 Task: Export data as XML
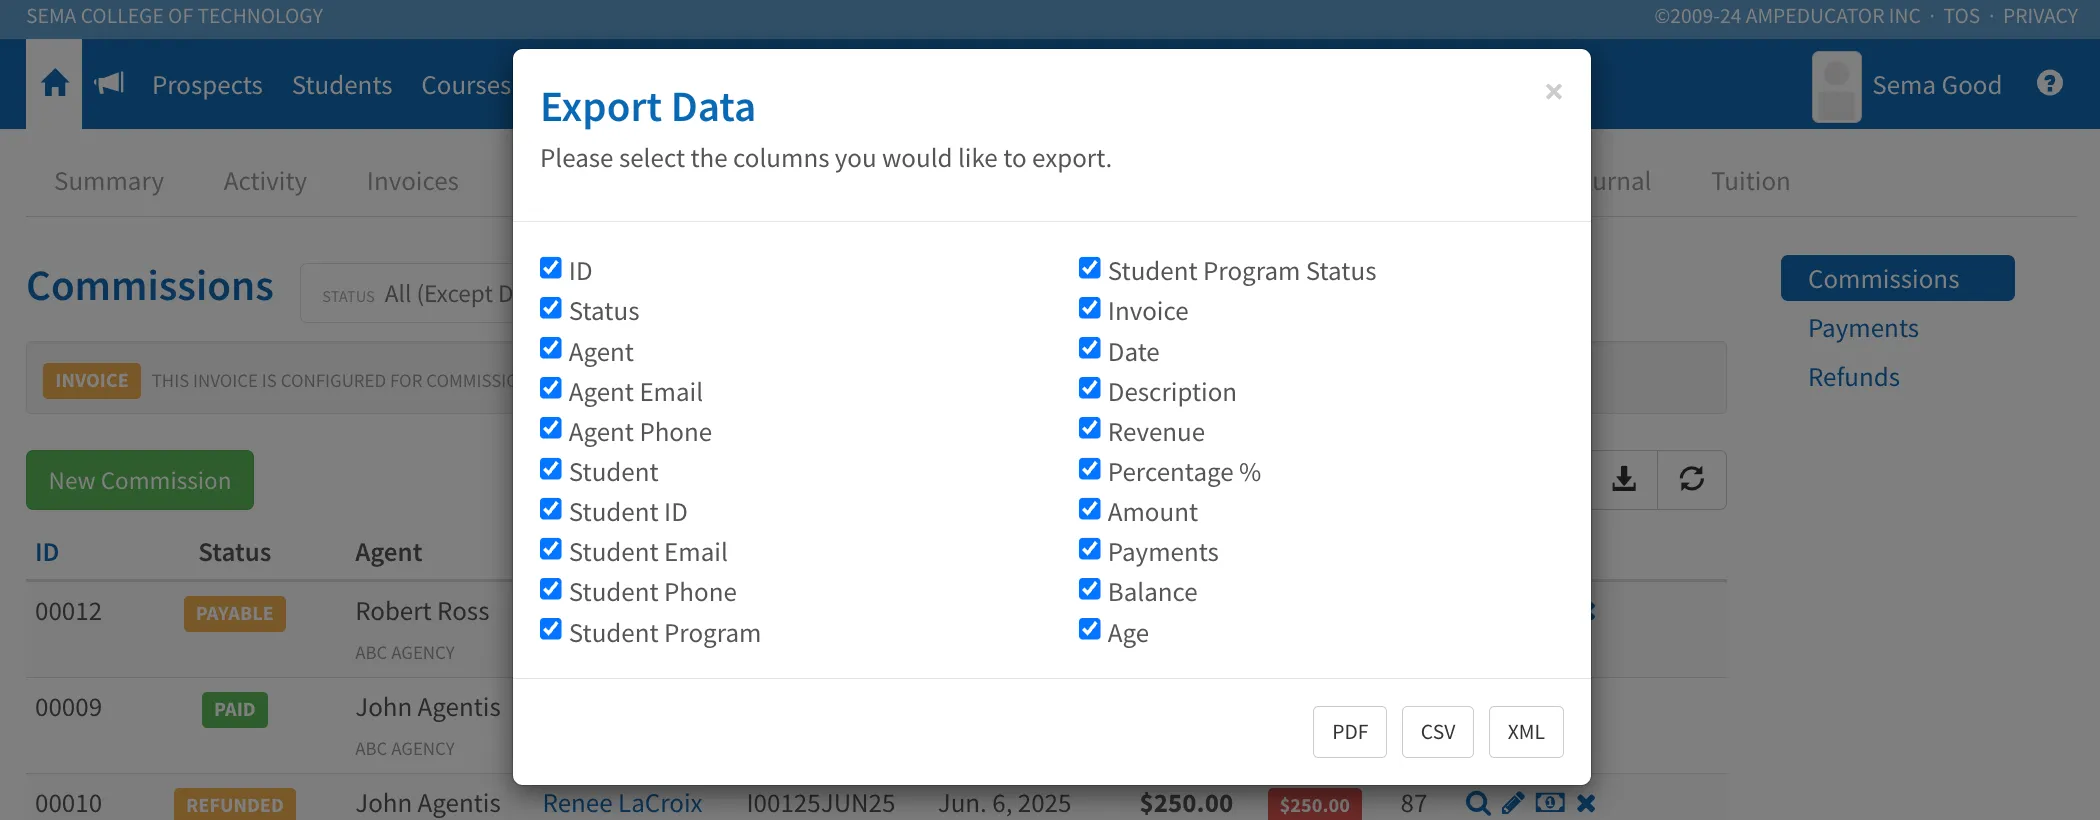tap(1526, 732)
